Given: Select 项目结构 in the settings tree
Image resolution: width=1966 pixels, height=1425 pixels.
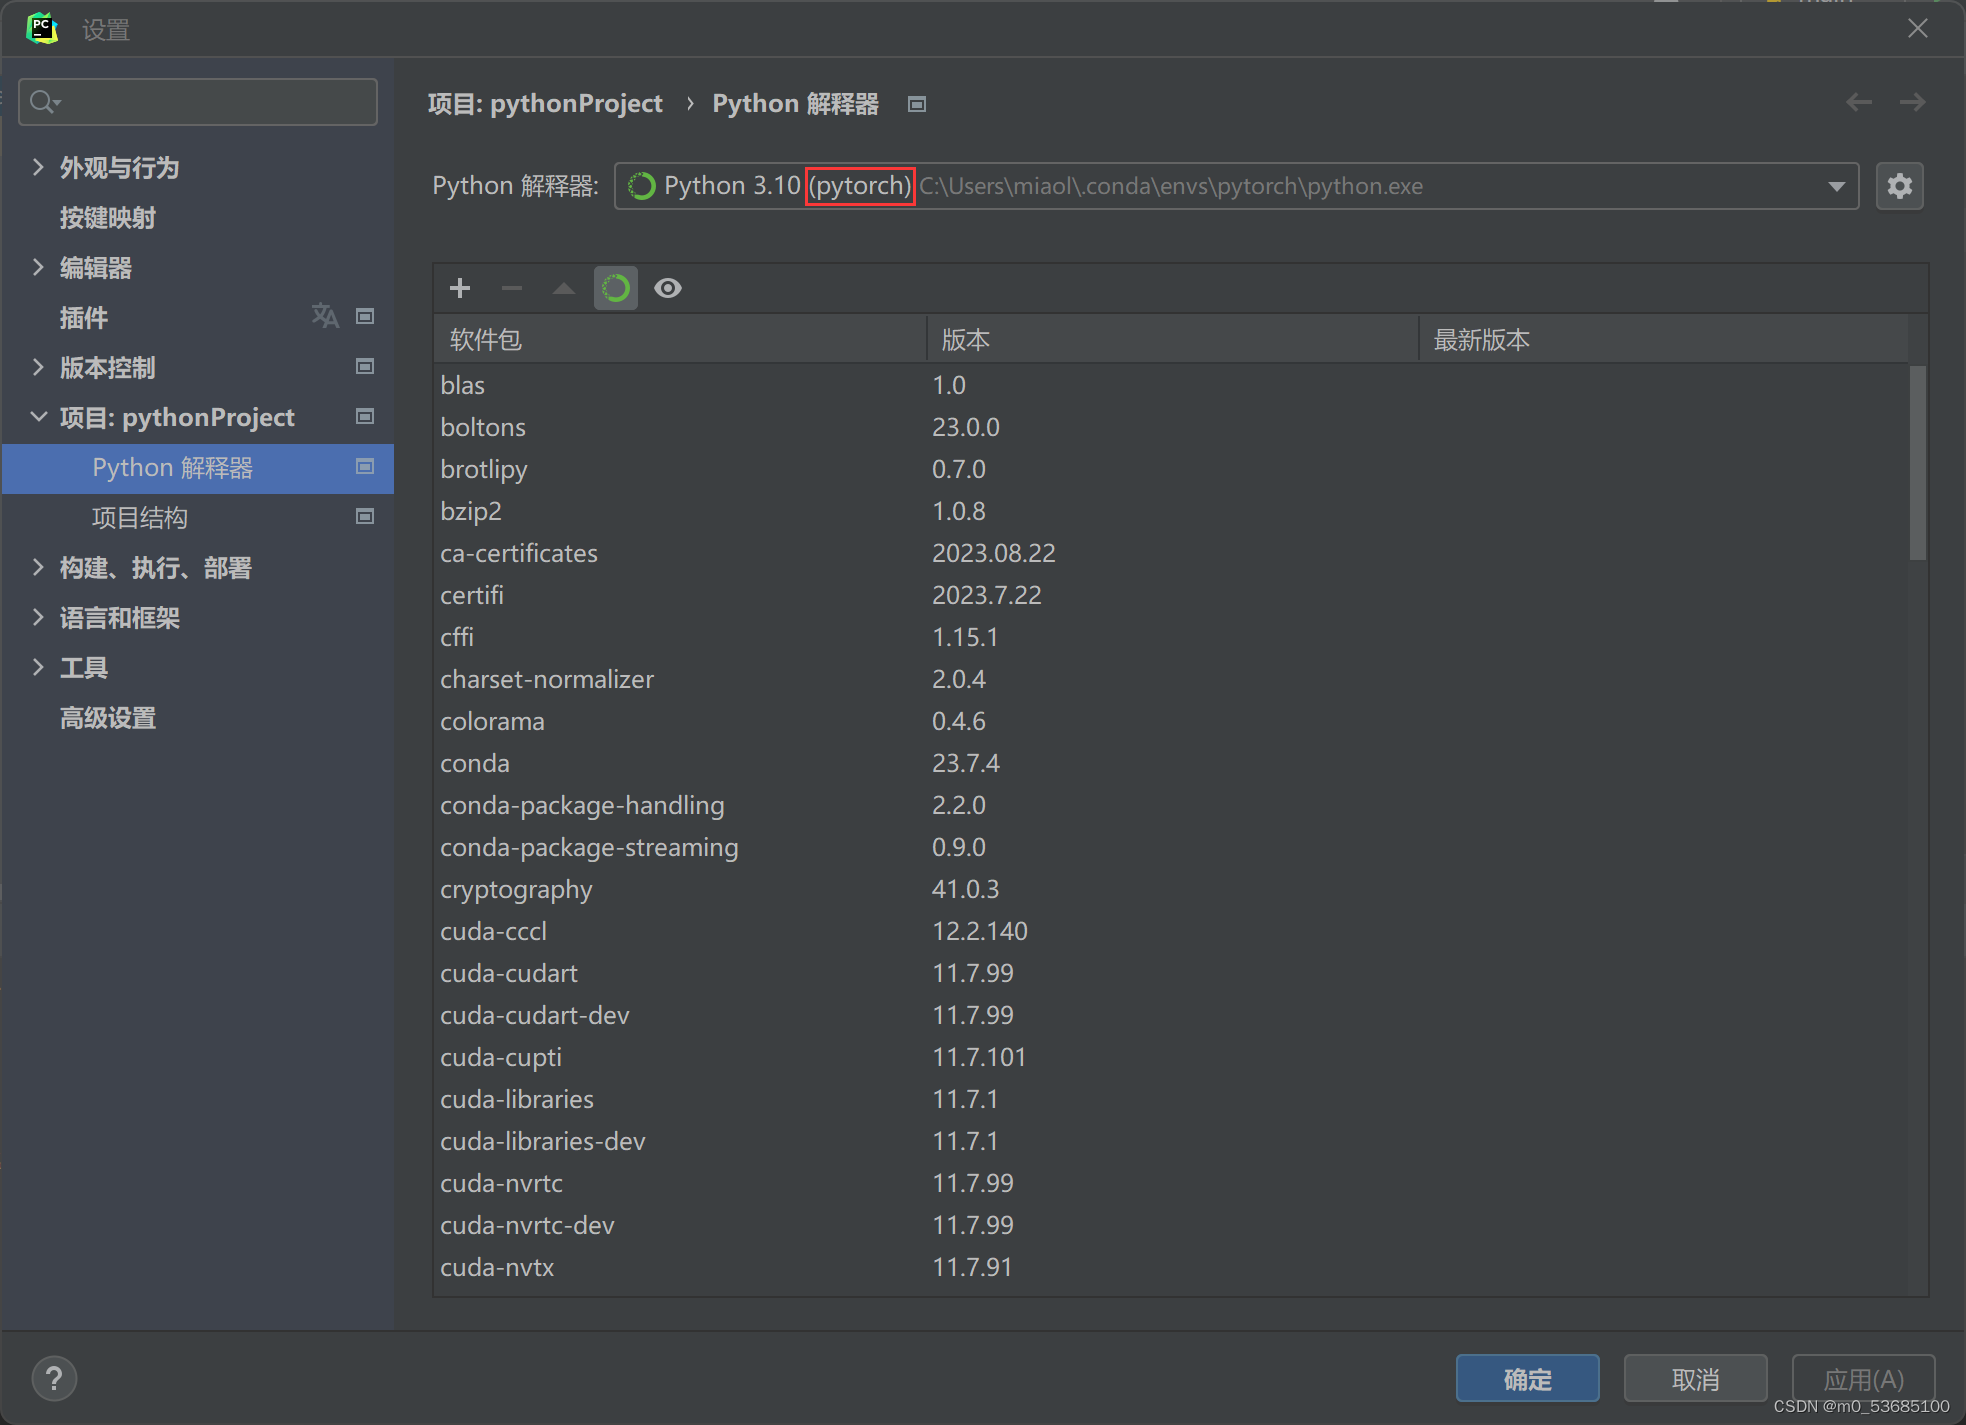Looking at the screenshot, I should tap(140, 517).
